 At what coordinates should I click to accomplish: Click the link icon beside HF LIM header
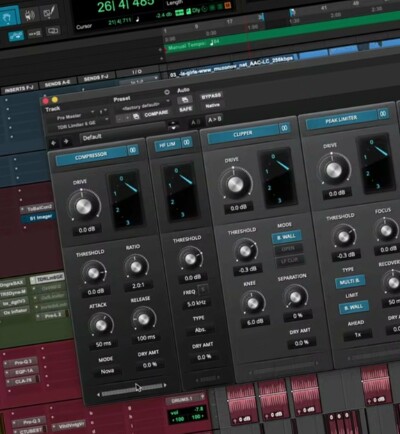(187, 142)
